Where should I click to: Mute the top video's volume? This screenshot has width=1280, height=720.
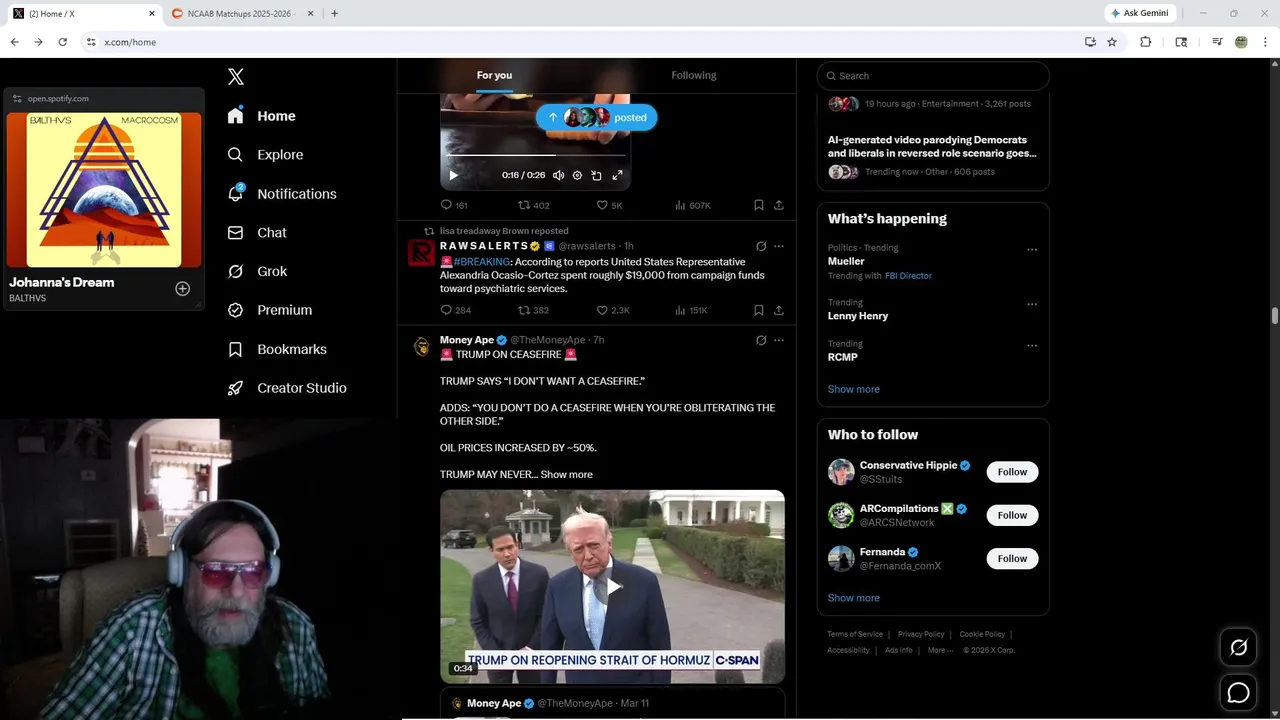(558, 175)
